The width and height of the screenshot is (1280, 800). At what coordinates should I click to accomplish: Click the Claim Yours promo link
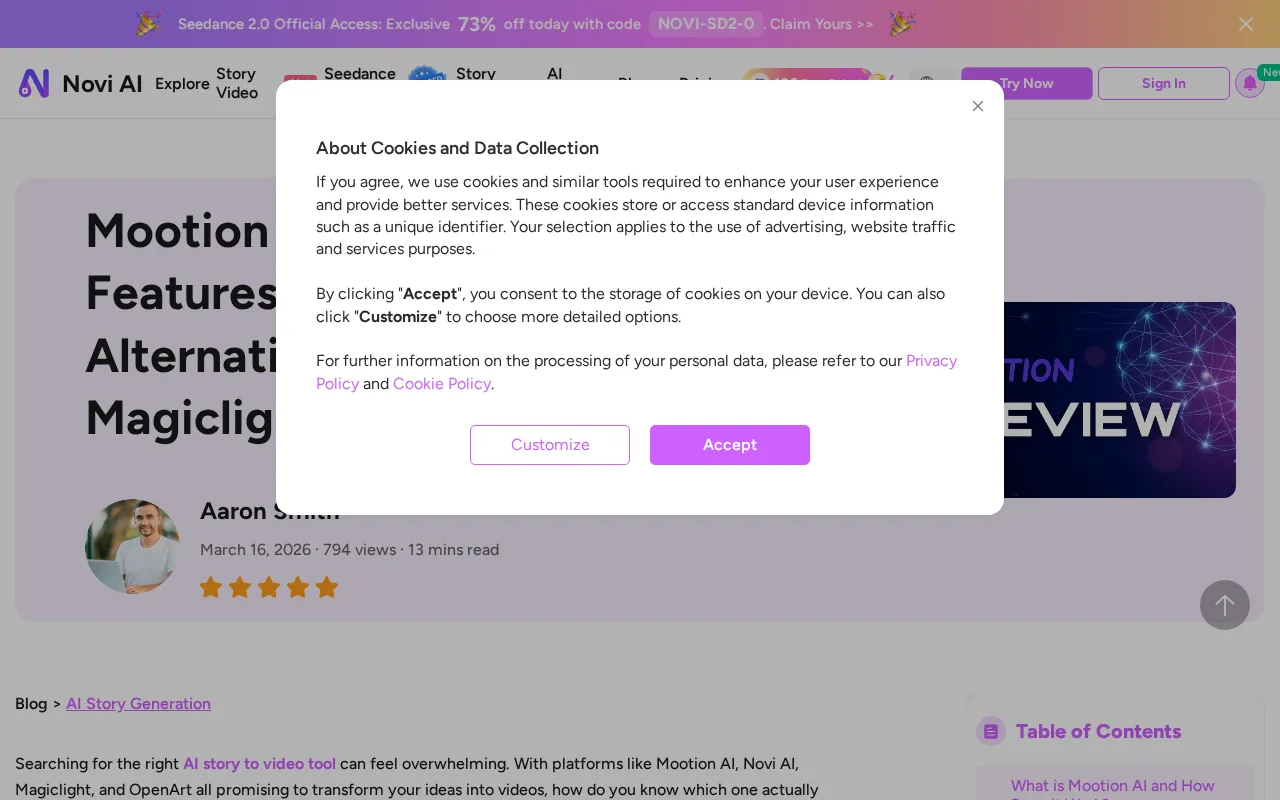click(822, 24)
